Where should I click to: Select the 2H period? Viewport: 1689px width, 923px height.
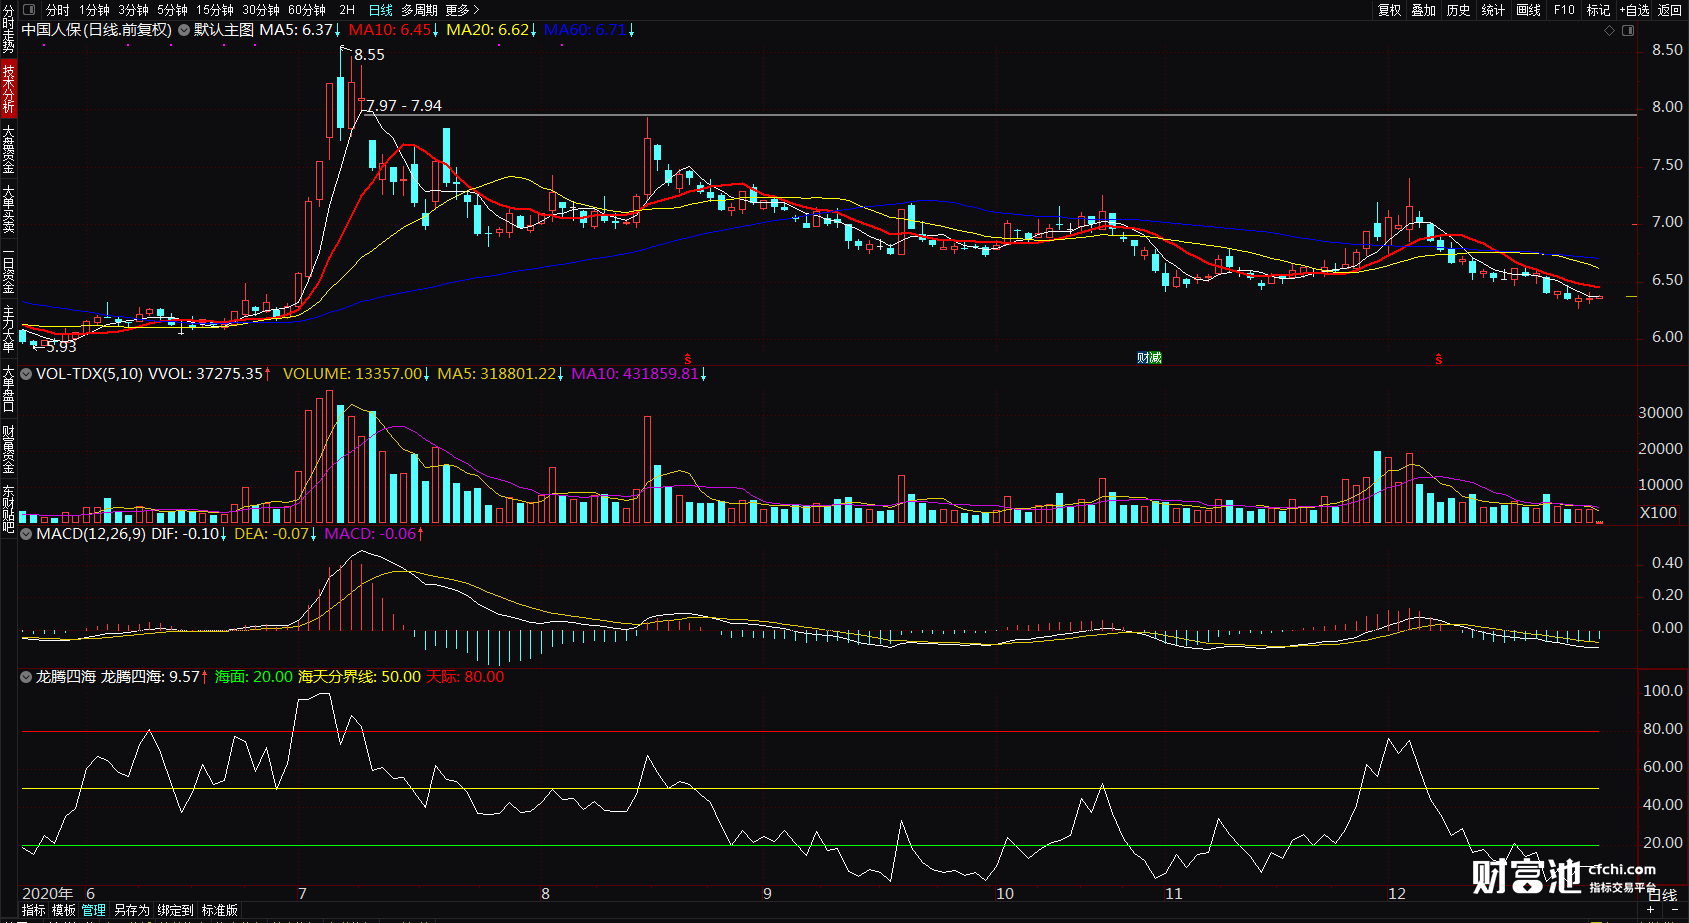tap(347, 10)
